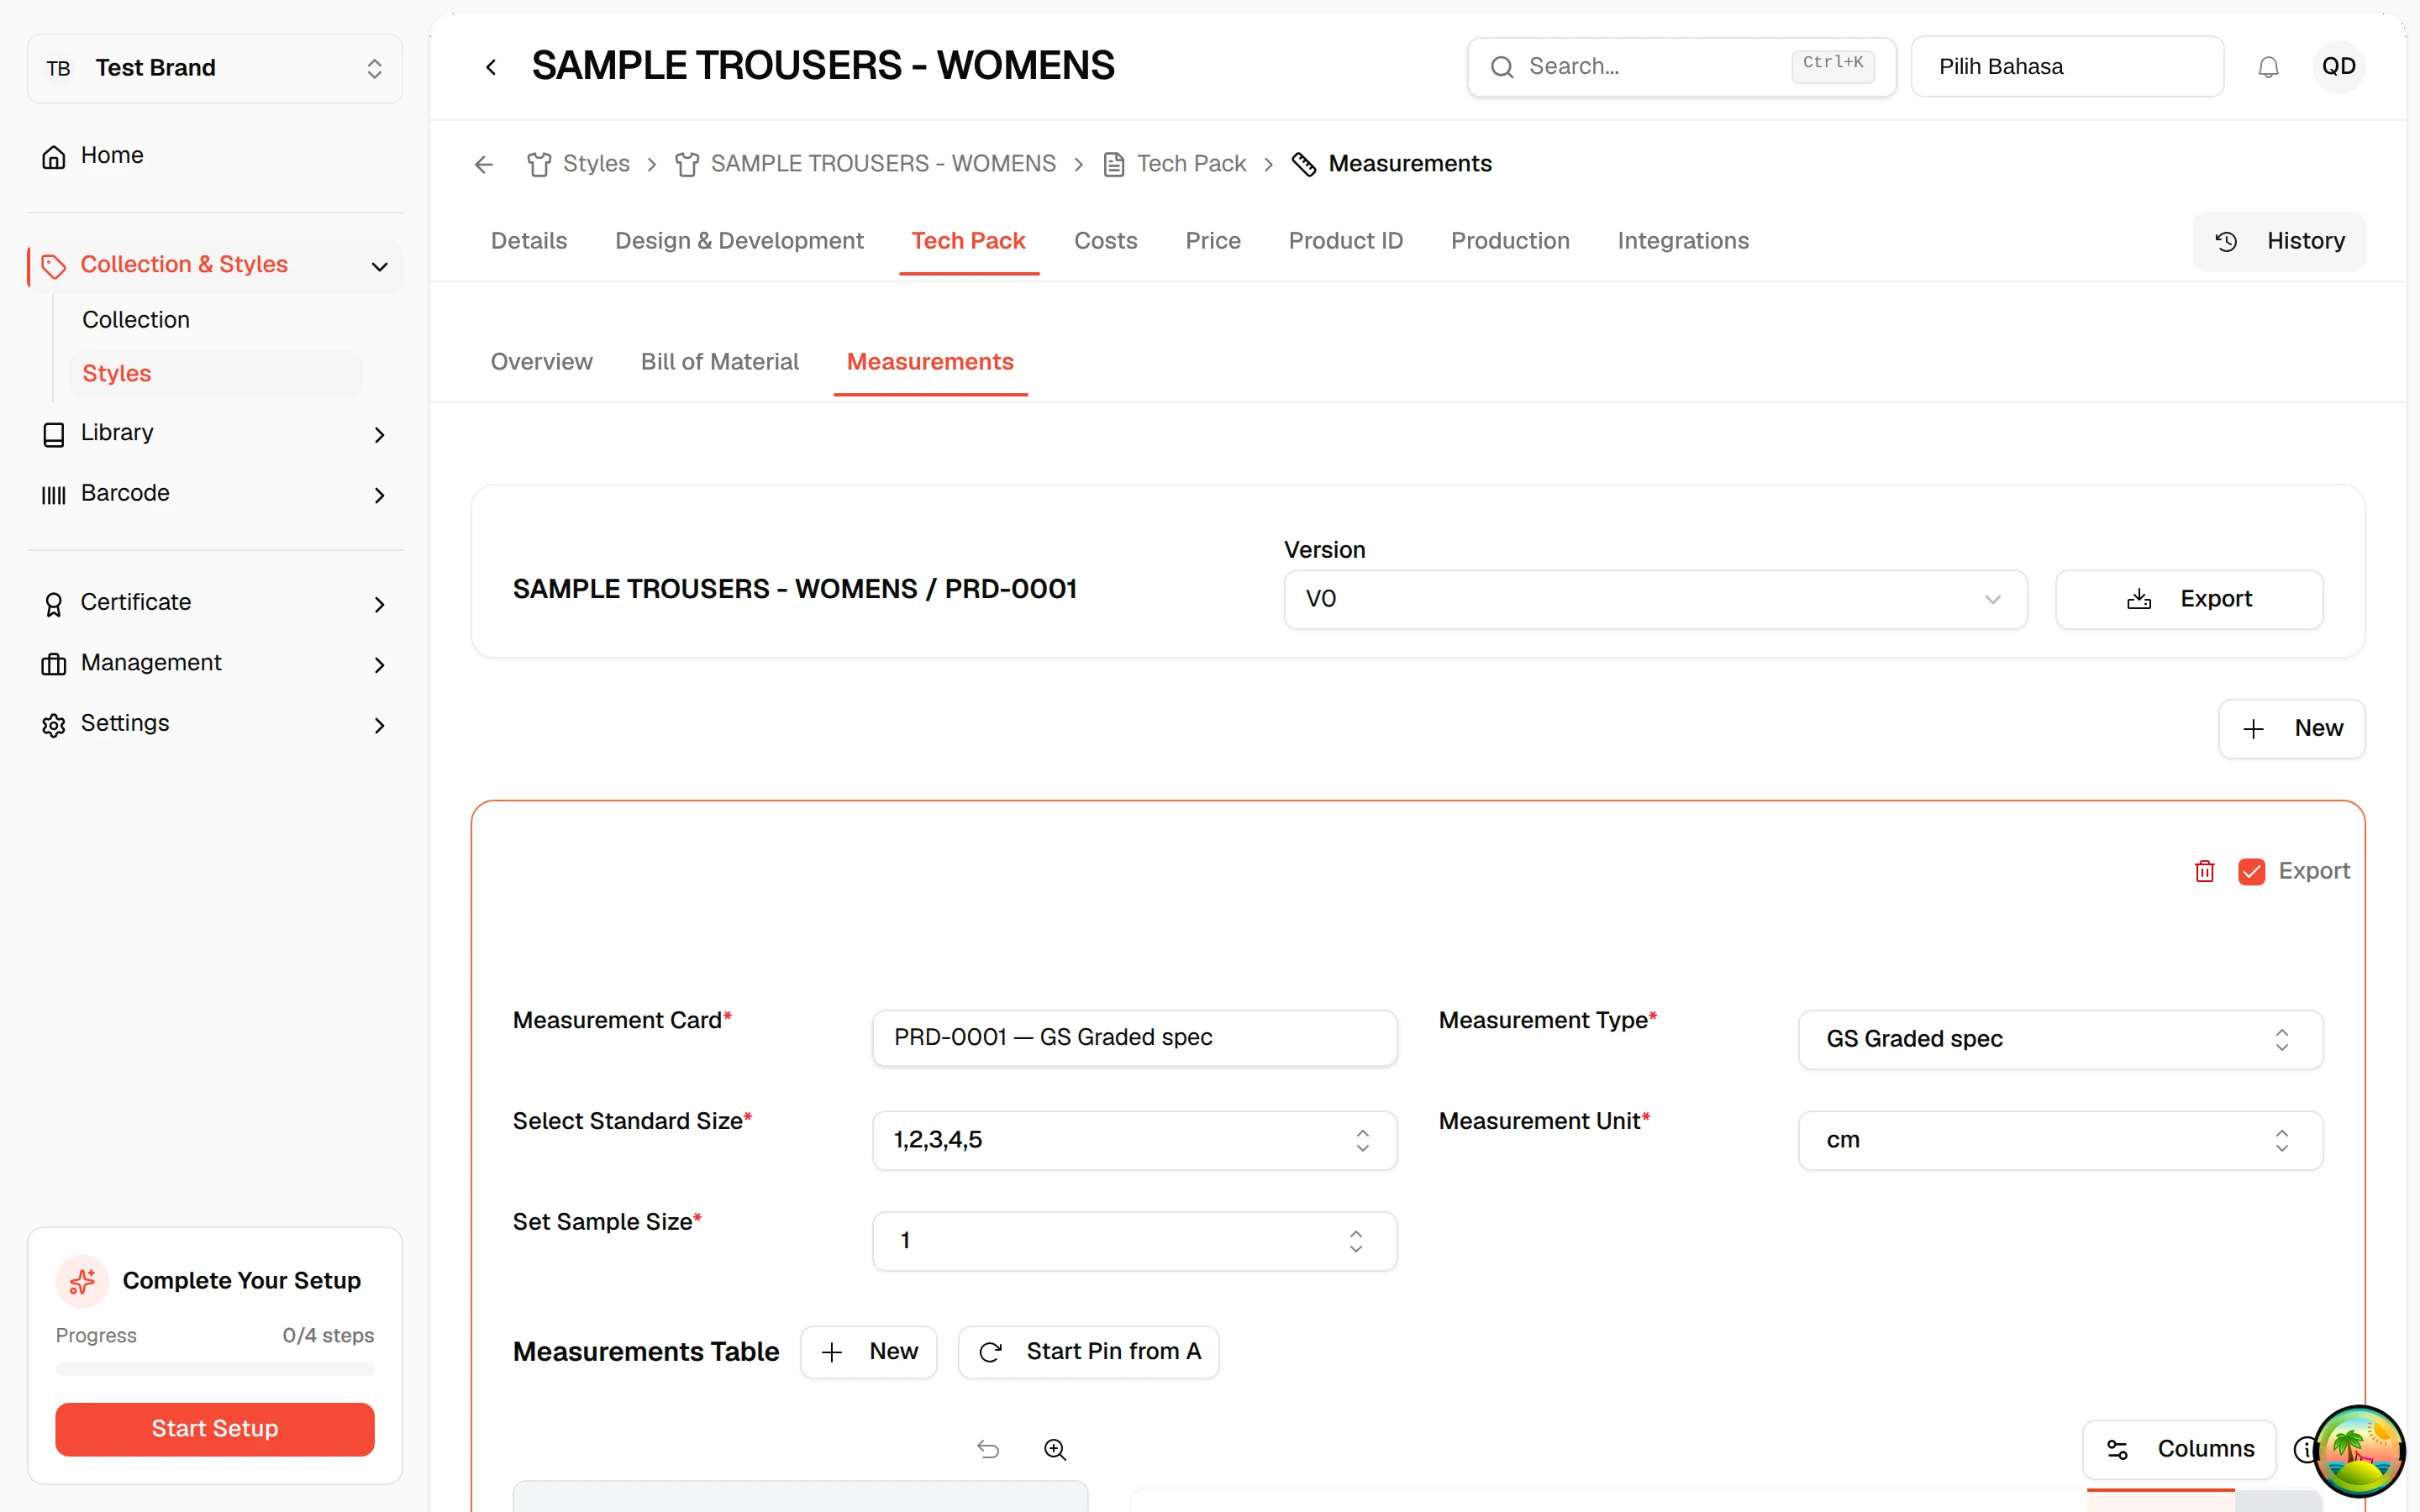Click the undo arrow icon
Image resolution: width=2420 pixels, height=1512 pixels.
(988, 1449)
